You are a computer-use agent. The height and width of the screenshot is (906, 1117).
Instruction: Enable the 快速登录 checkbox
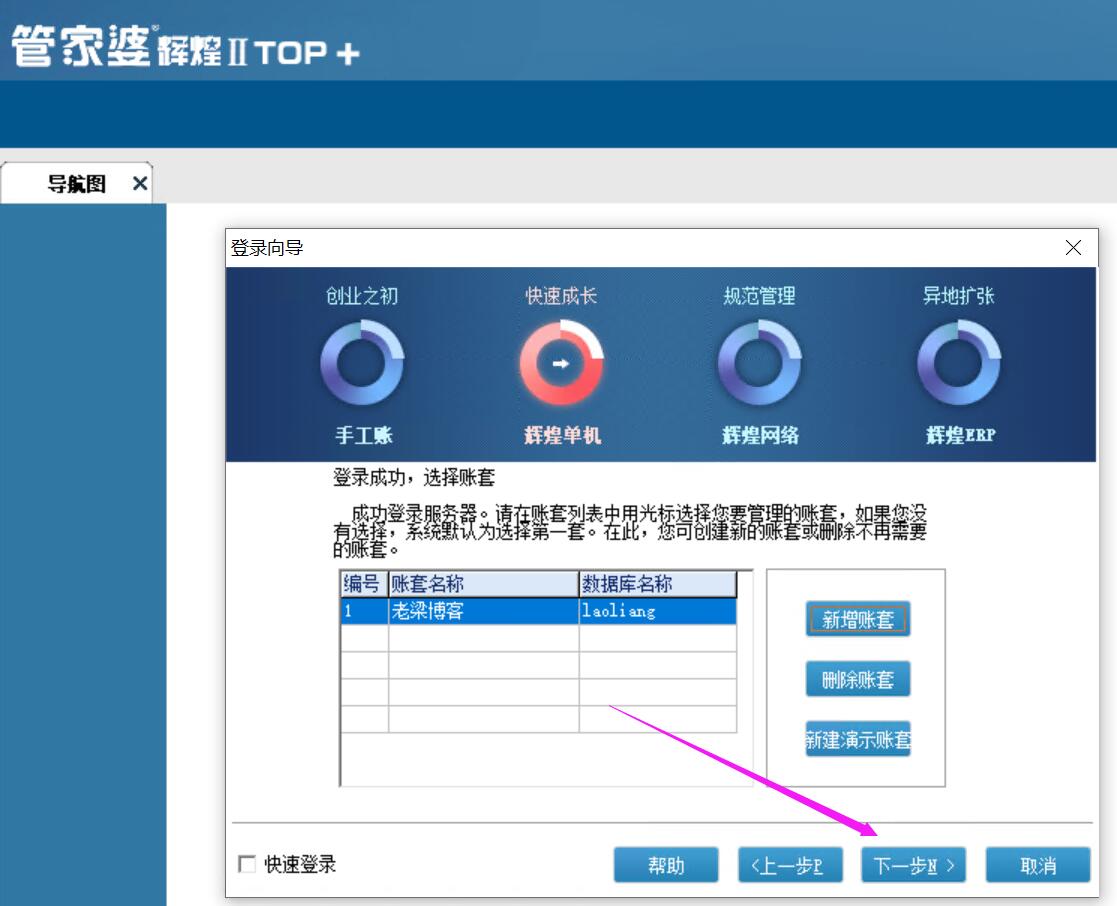(x=247, y=864)
